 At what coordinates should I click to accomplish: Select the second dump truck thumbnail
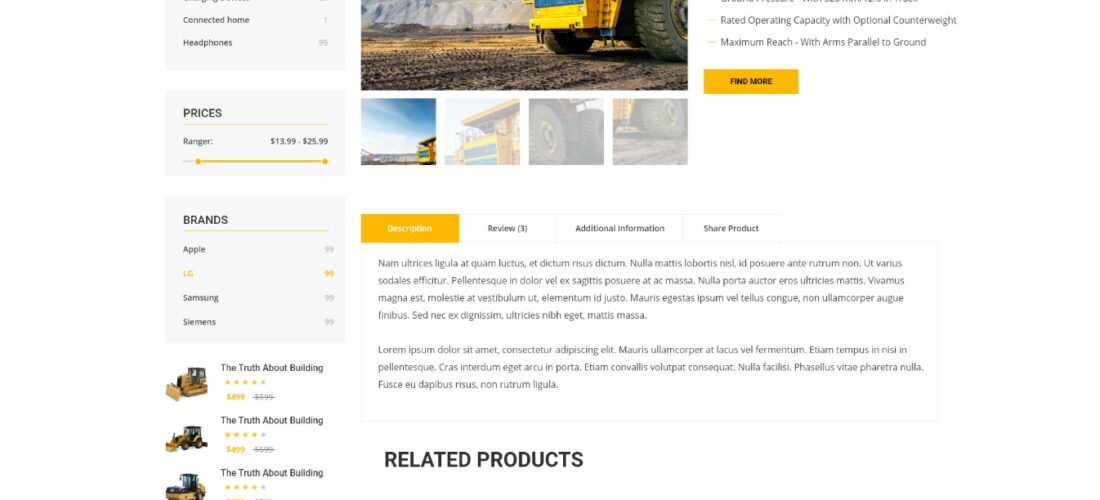[x=482, y=132]
